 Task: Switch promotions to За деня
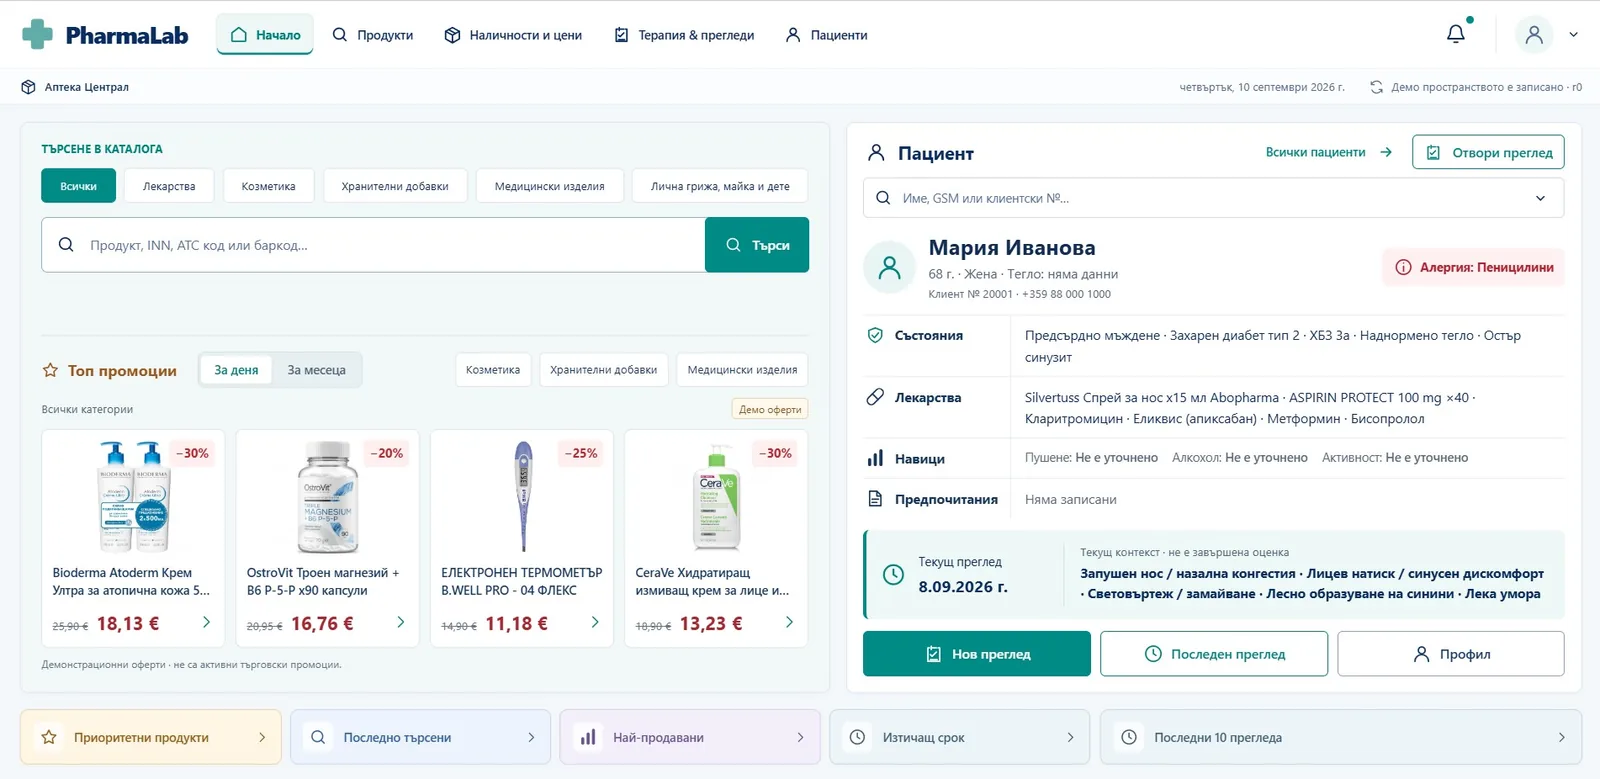(236, 370)
